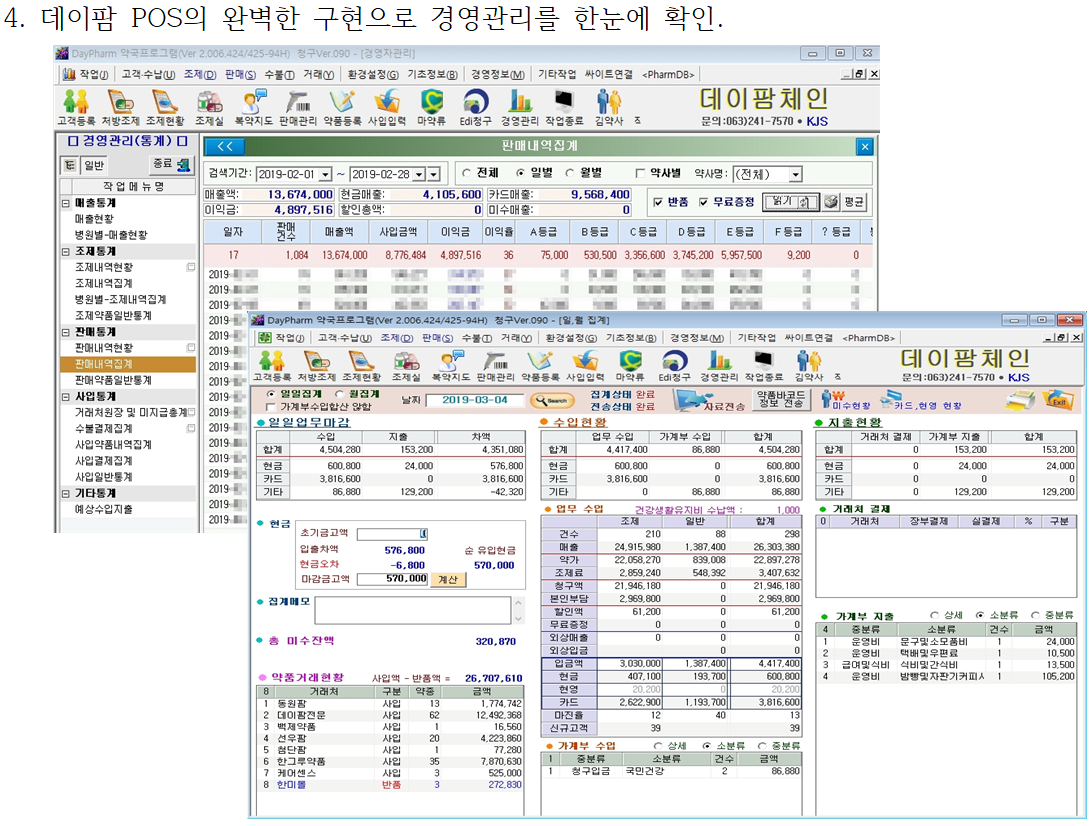
Task: Open 카드,현영 현황 in 일,월 집계 window
Action: click(x=921, y=401)
